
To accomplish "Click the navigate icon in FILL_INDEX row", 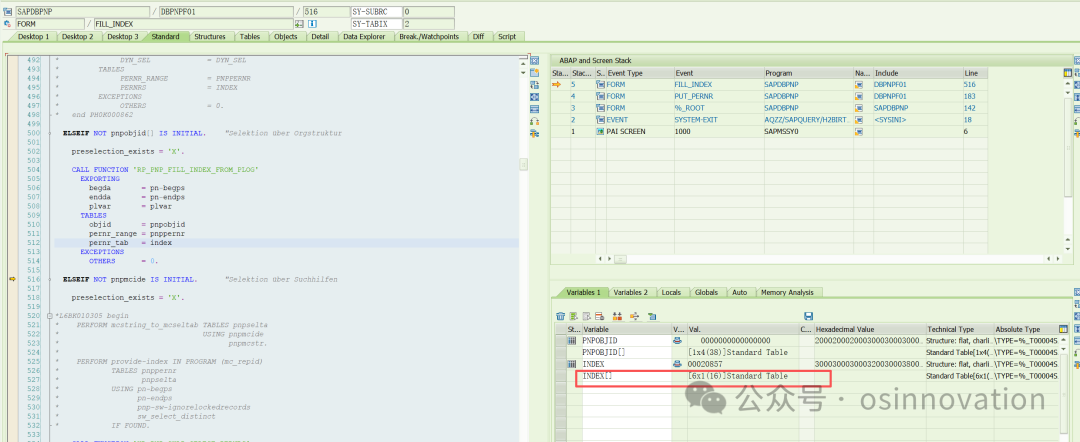I will coord(859,84).
